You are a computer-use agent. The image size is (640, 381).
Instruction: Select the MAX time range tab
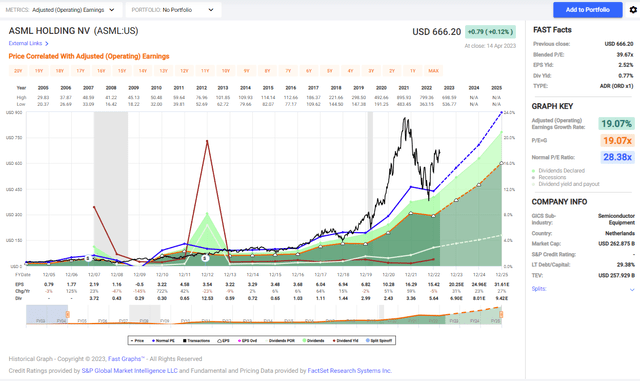[433, 71]
